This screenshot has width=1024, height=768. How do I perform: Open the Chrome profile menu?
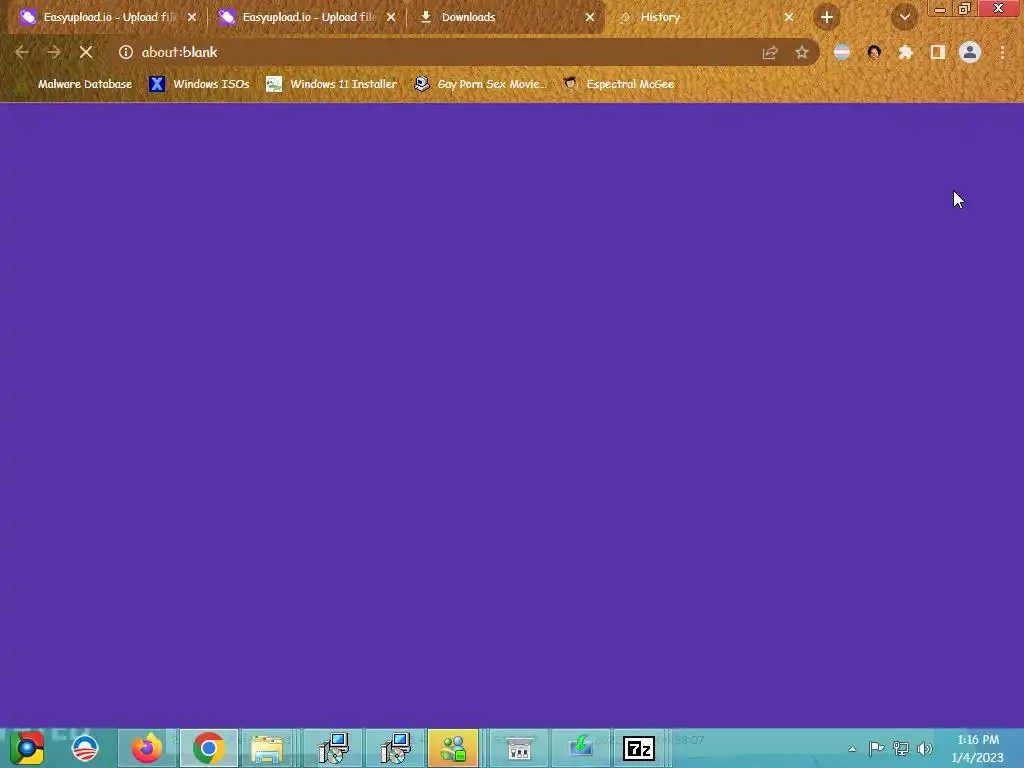(970, 52)
